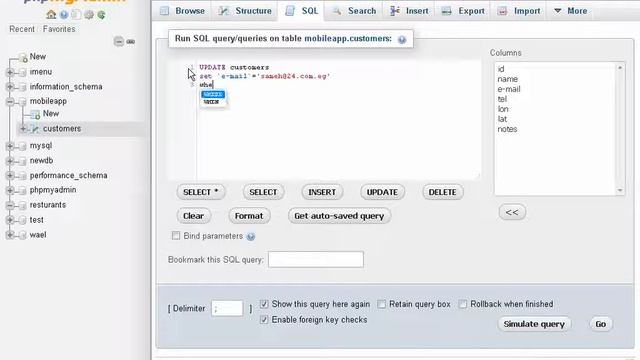Click the Delimiter input field
The width and height of the screenshot is (640, 360).
227,309
